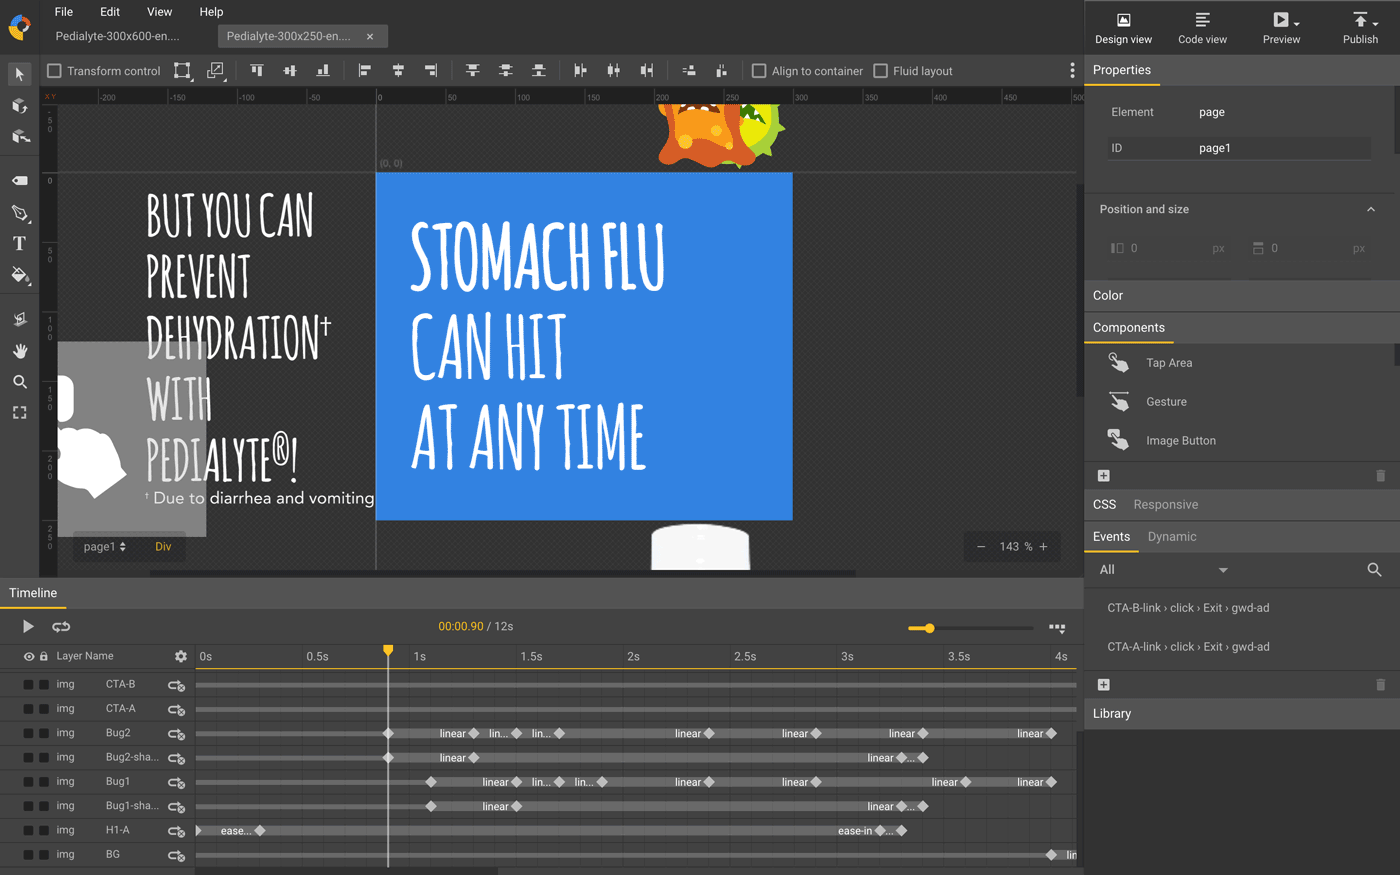Zoom out the stage with minus button
This screenshot has height=875, width=1400.
981,547
